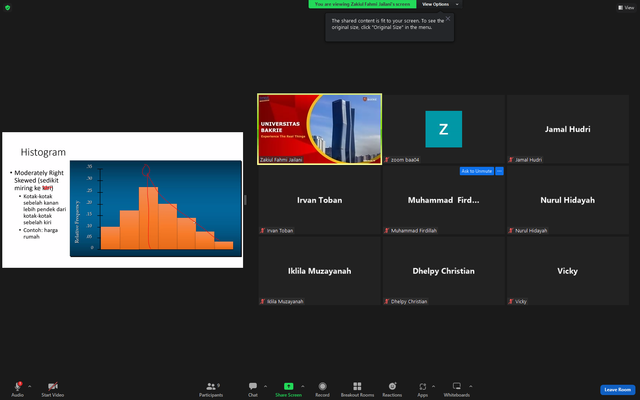Click the divider handle between slide and gallery
Image resolution: width=640 pixels, height=400 pixels.
245,200
